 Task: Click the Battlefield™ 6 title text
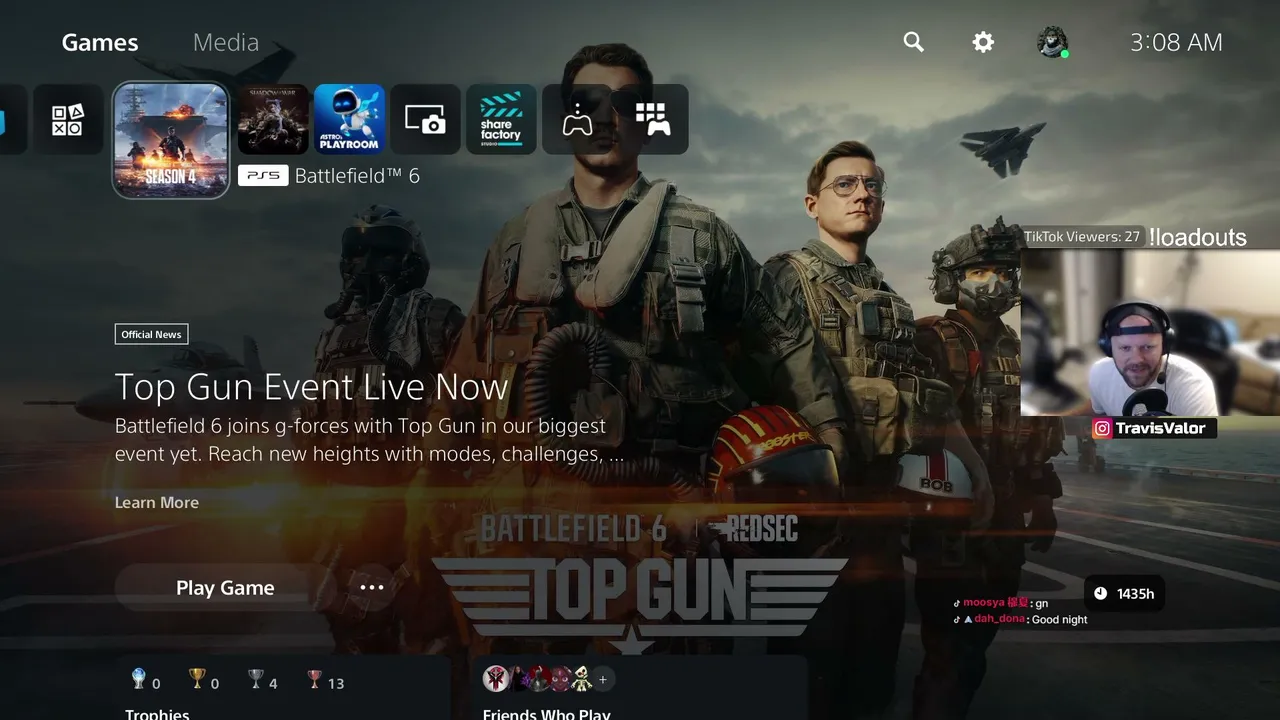[357, 176]
